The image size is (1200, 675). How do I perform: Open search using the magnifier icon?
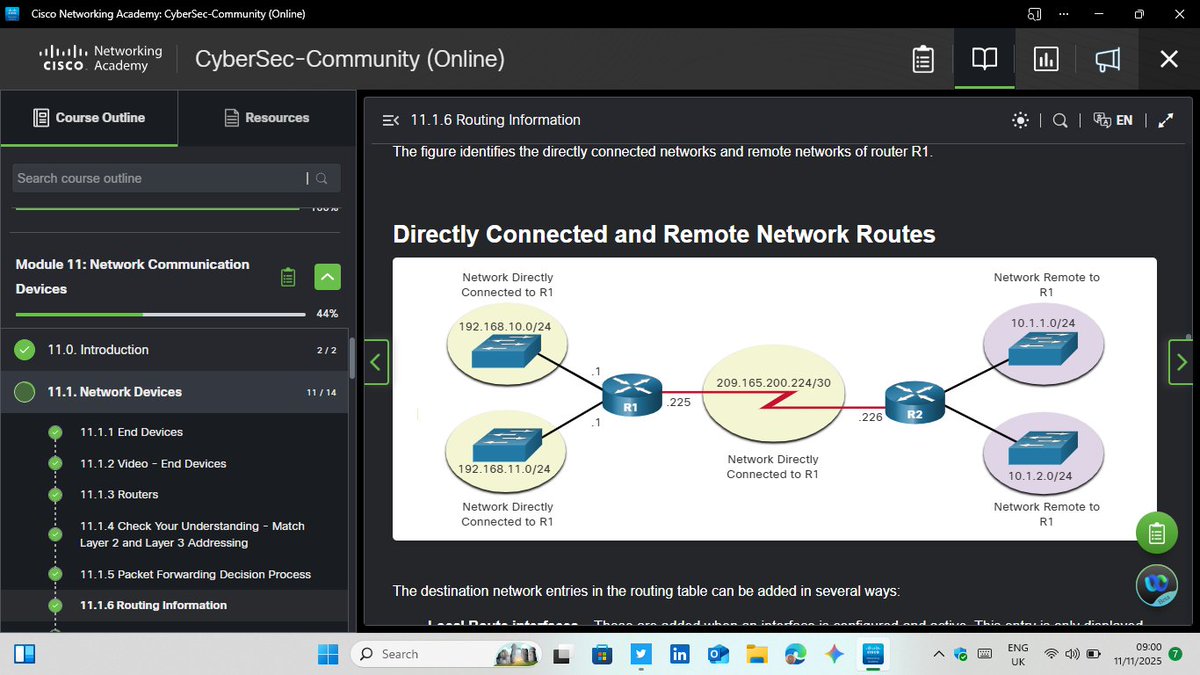pos(1060,119)
